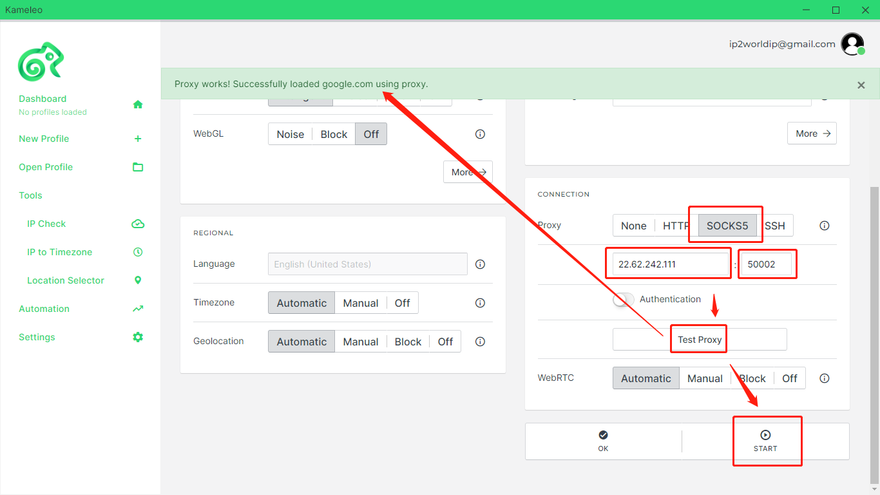Click the Dashboard home icon
This screenshot has width=880, height=495.
click(x=138, y=104)
